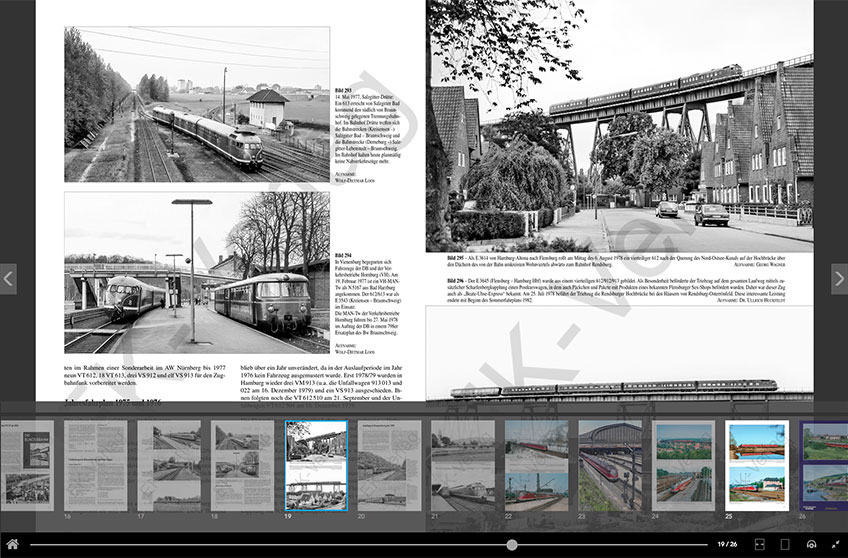Switch to double-page spread view
The height and width of the screenshot is (558, 848).
click(759, 544)
